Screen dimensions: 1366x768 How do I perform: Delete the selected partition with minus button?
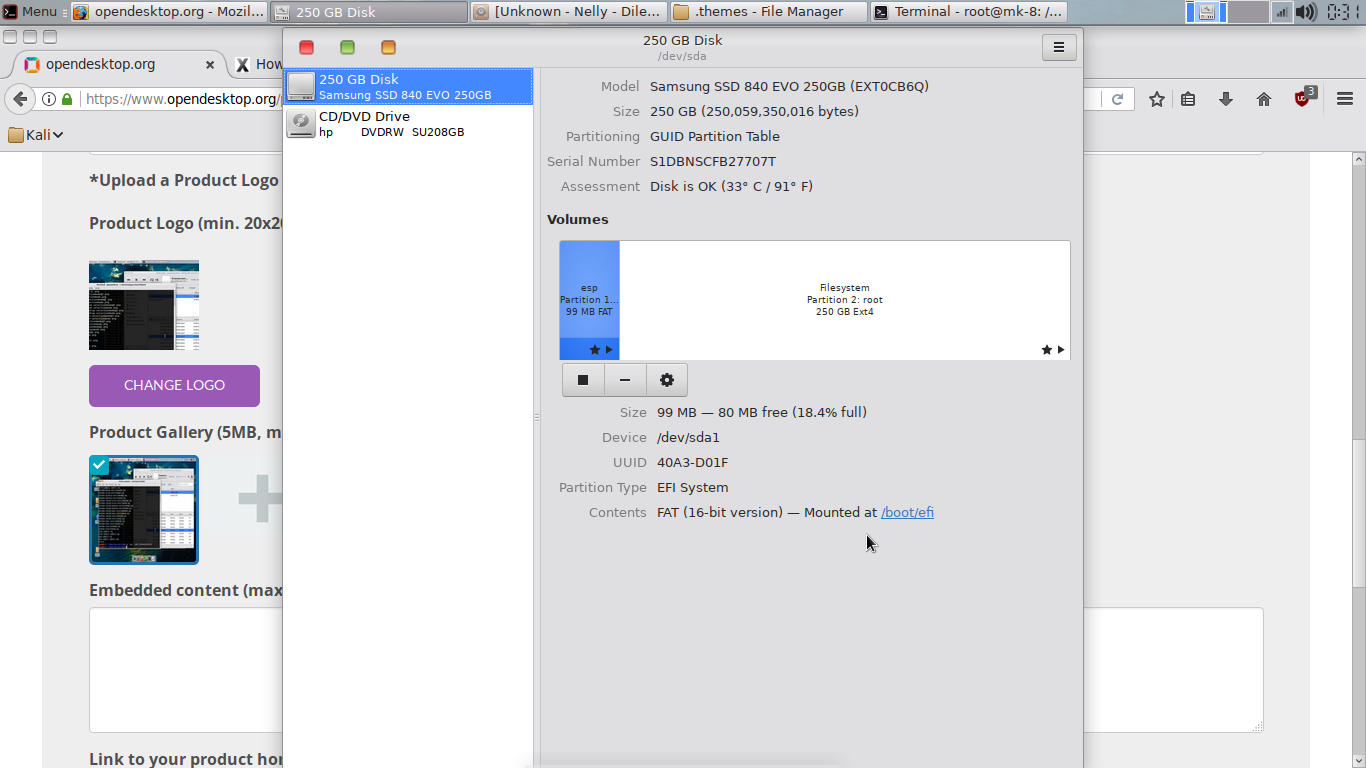point(625,380)
